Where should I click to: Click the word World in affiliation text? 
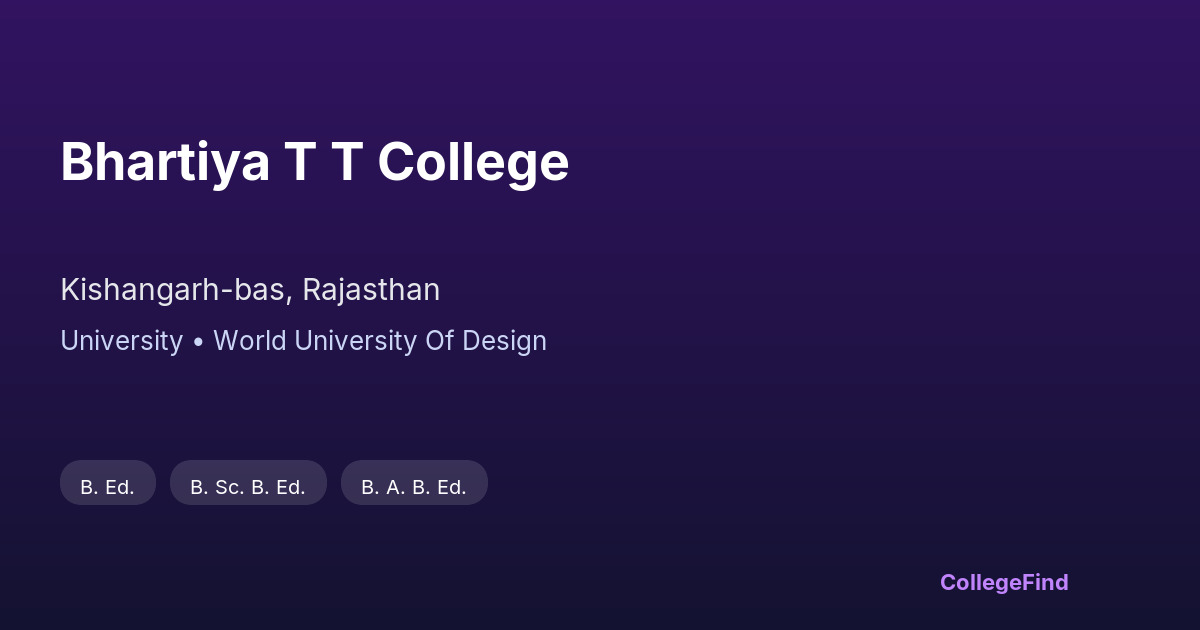click(250, 341)
